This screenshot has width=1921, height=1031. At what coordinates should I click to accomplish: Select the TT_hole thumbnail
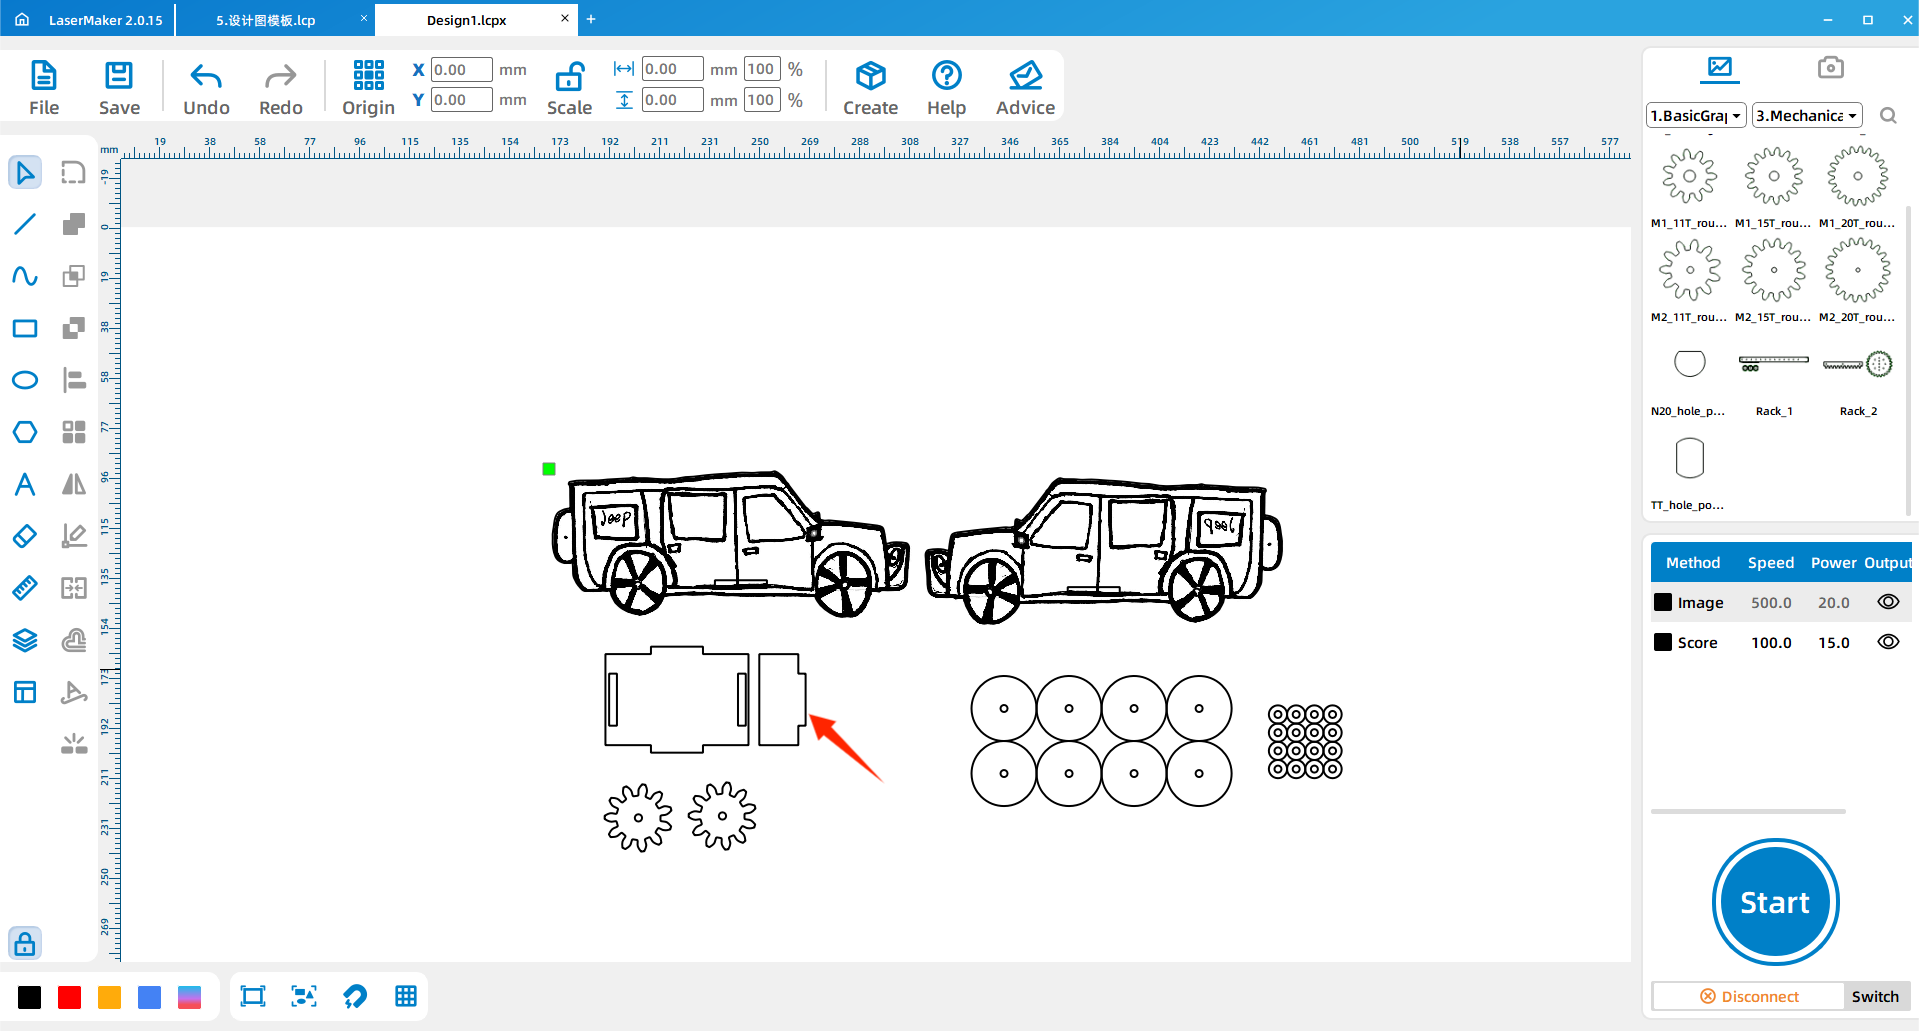coord(1689,459)
